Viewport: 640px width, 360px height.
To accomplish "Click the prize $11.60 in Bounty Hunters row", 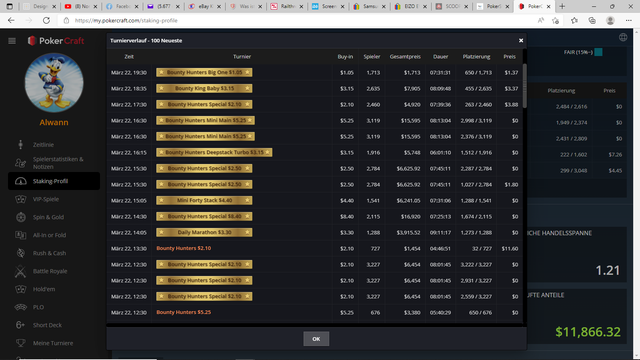I will coord(509,248).
